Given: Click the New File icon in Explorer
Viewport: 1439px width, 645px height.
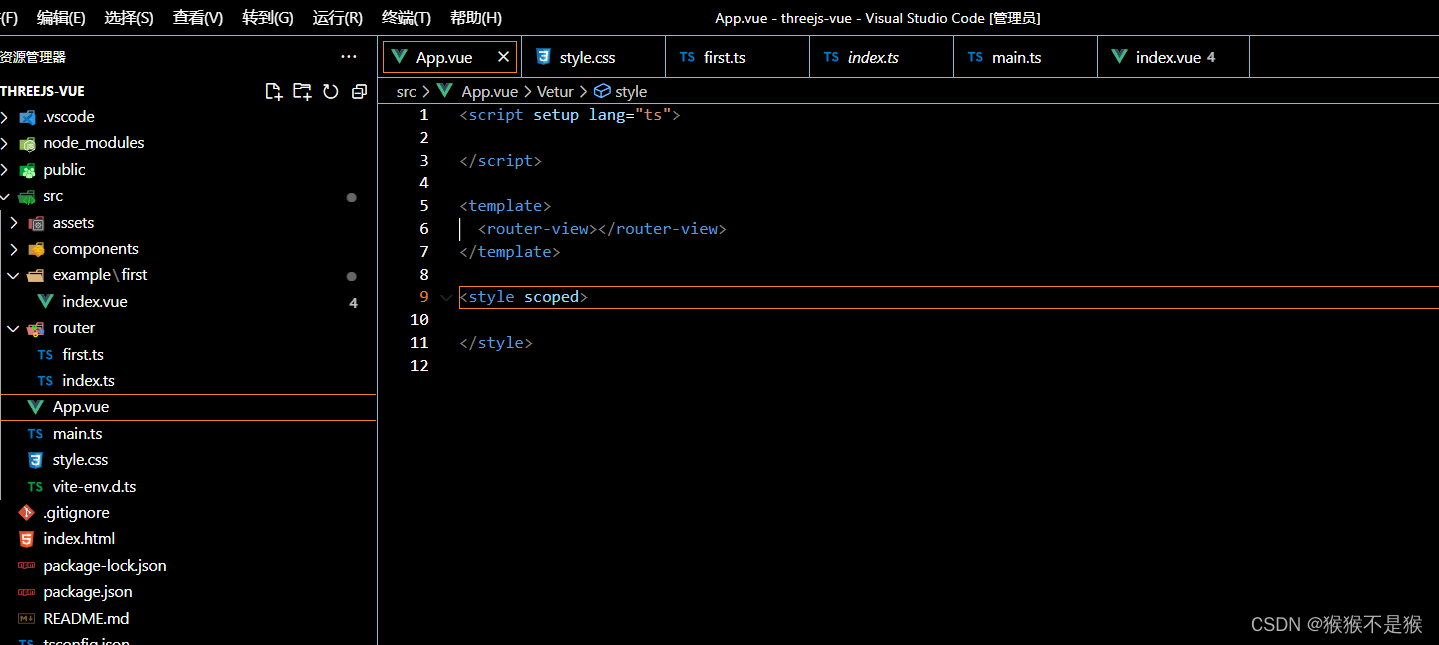Looking at the screenshot, I should click(273, 90).
